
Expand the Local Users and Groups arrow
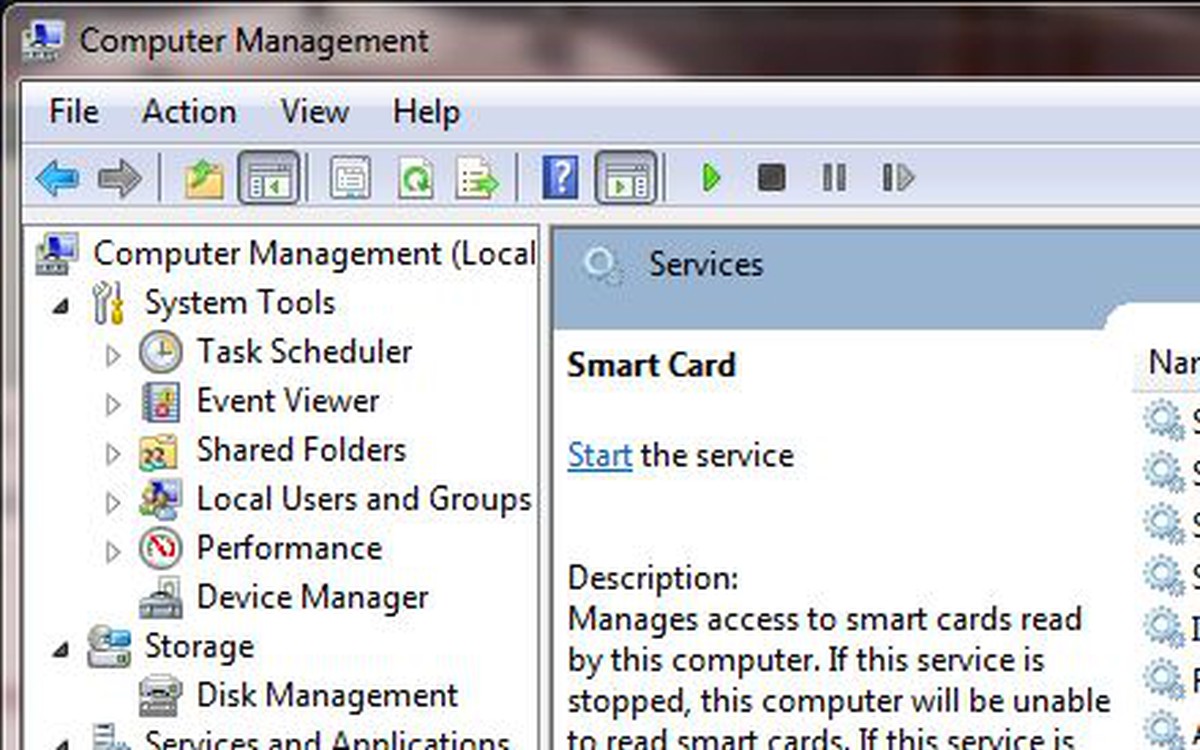pos(113,501)
